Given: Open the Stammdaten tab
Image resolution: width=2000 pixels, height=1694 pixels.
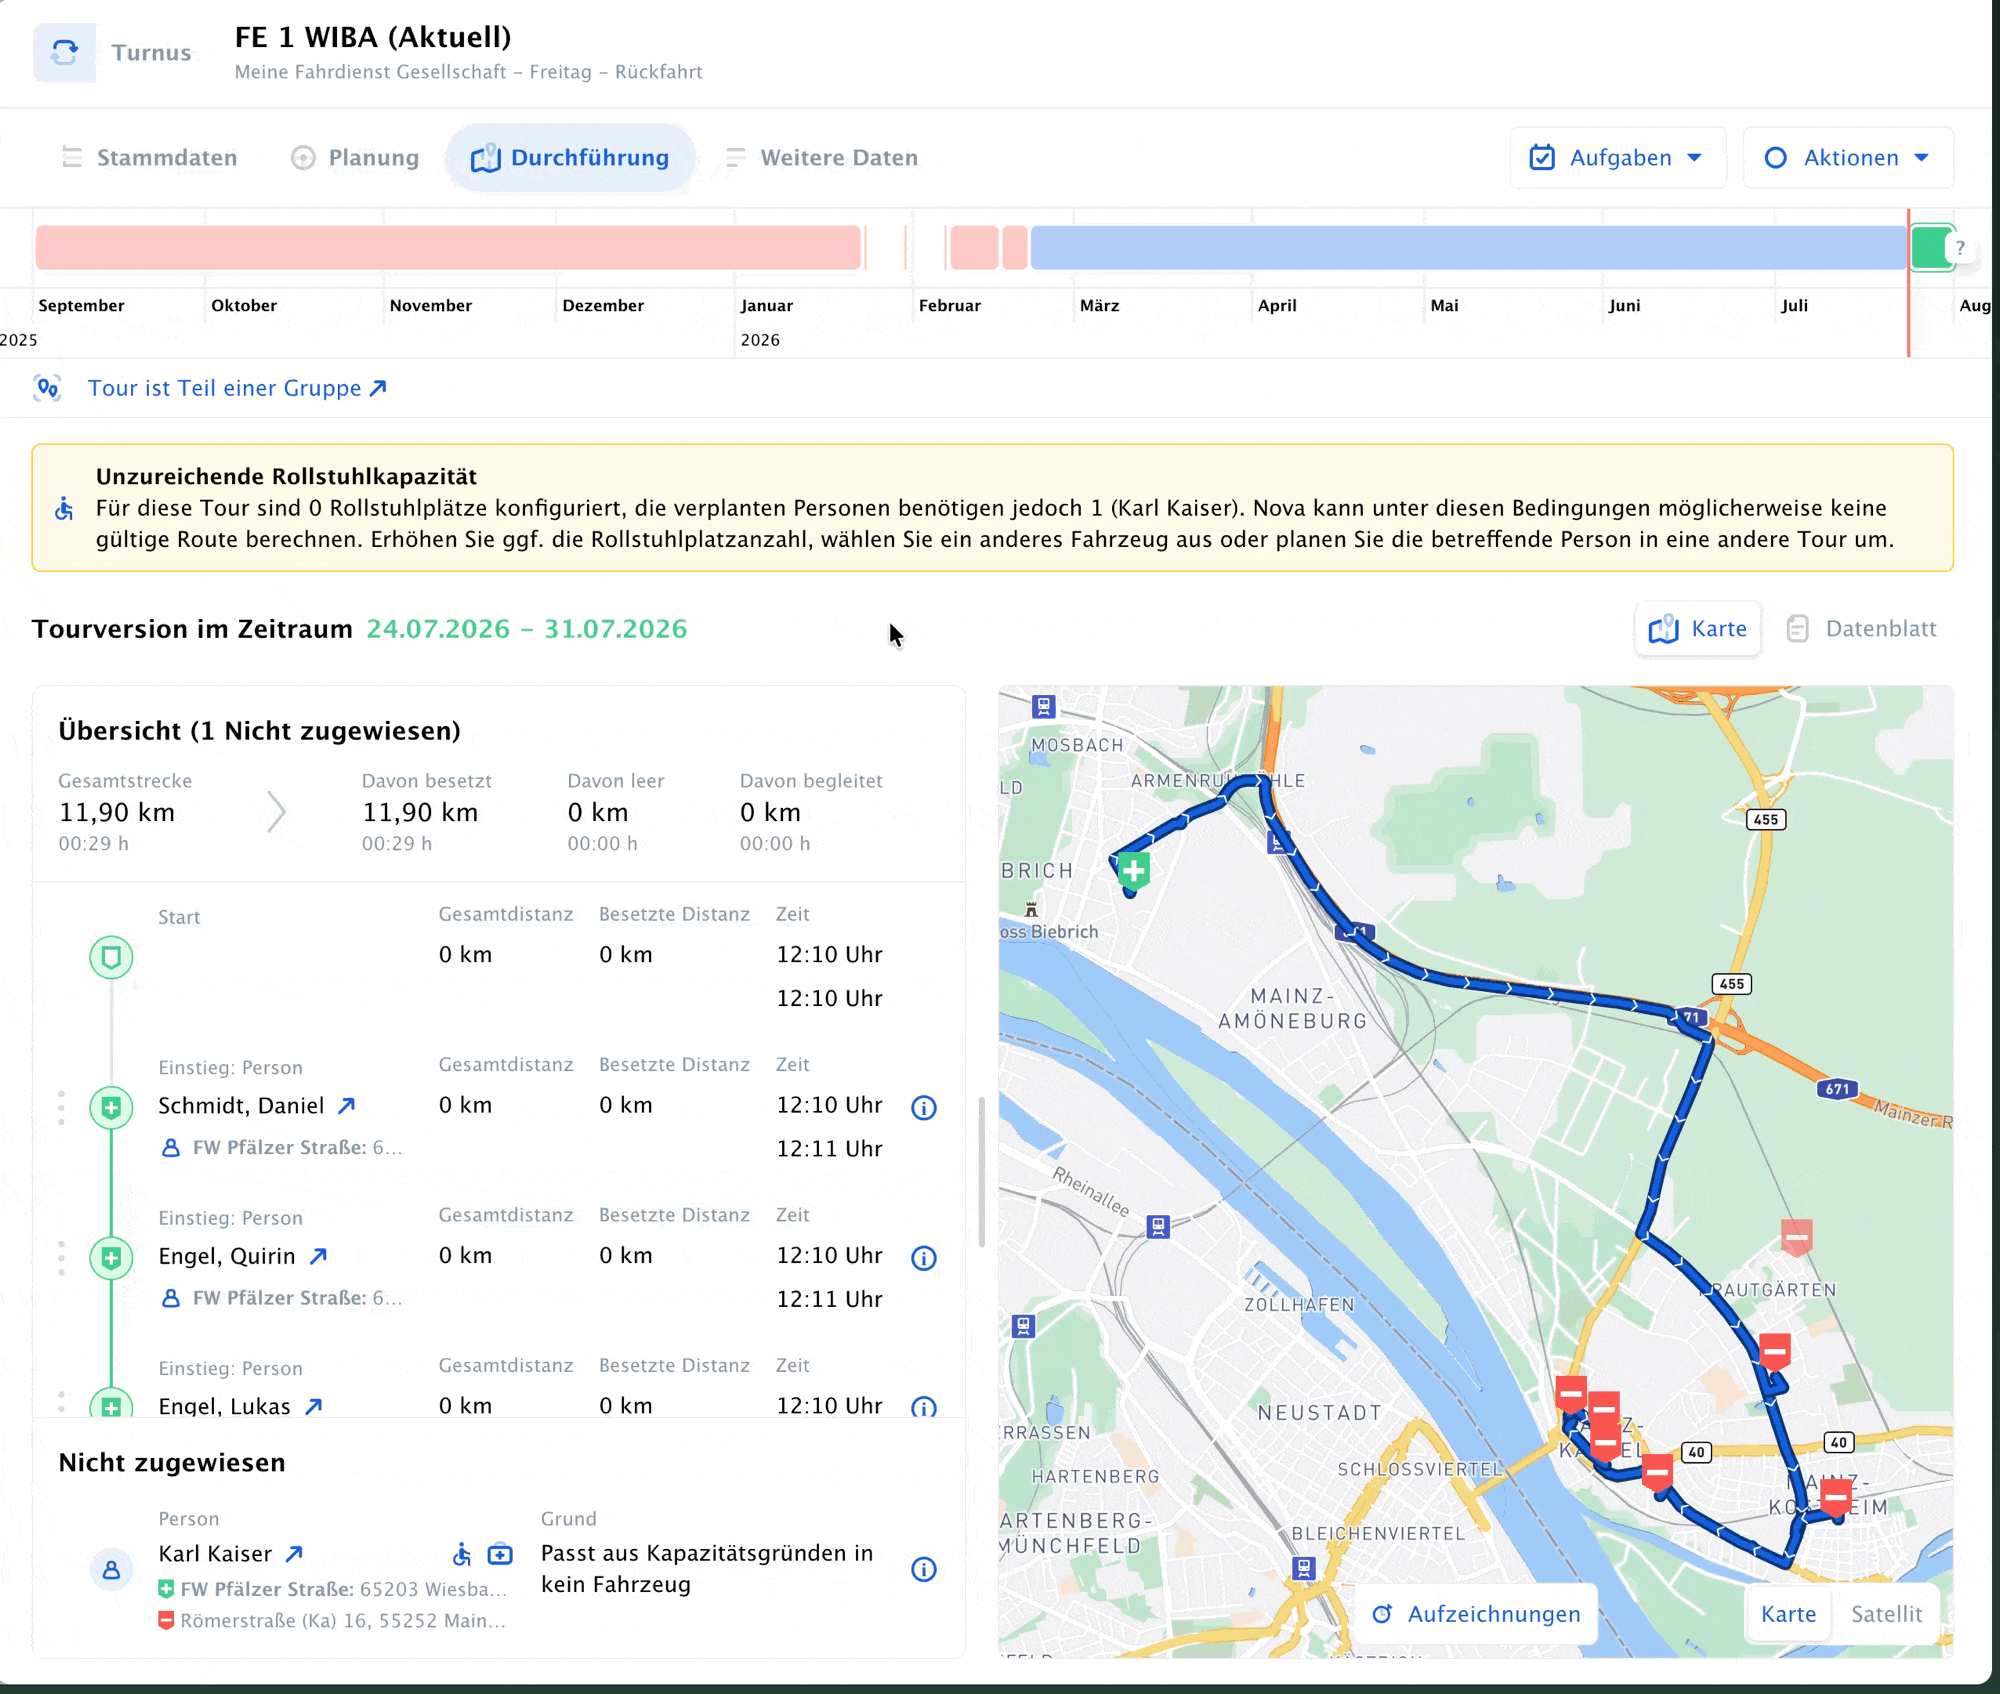Looking at the screenshot, I should click(150, 158).
